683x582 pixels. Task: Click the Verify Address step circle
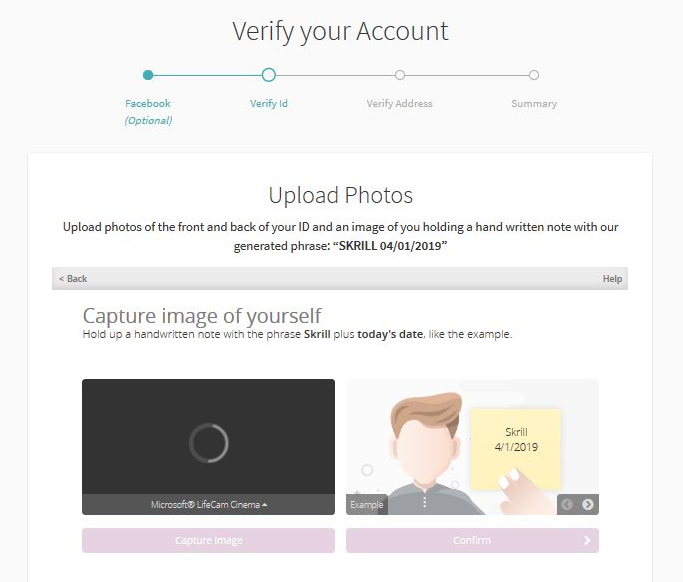tap(400, 75)
